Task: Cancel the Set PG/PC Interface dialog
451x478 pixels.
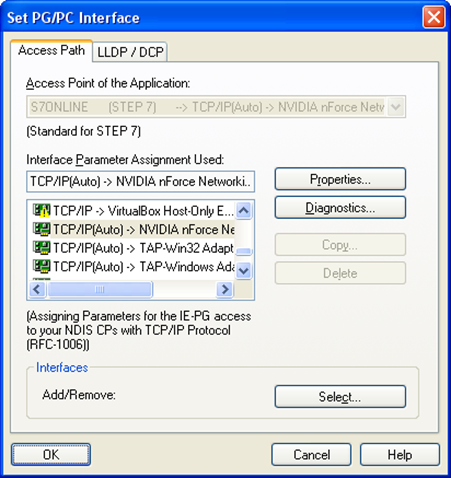Action: tap(311, 455)
